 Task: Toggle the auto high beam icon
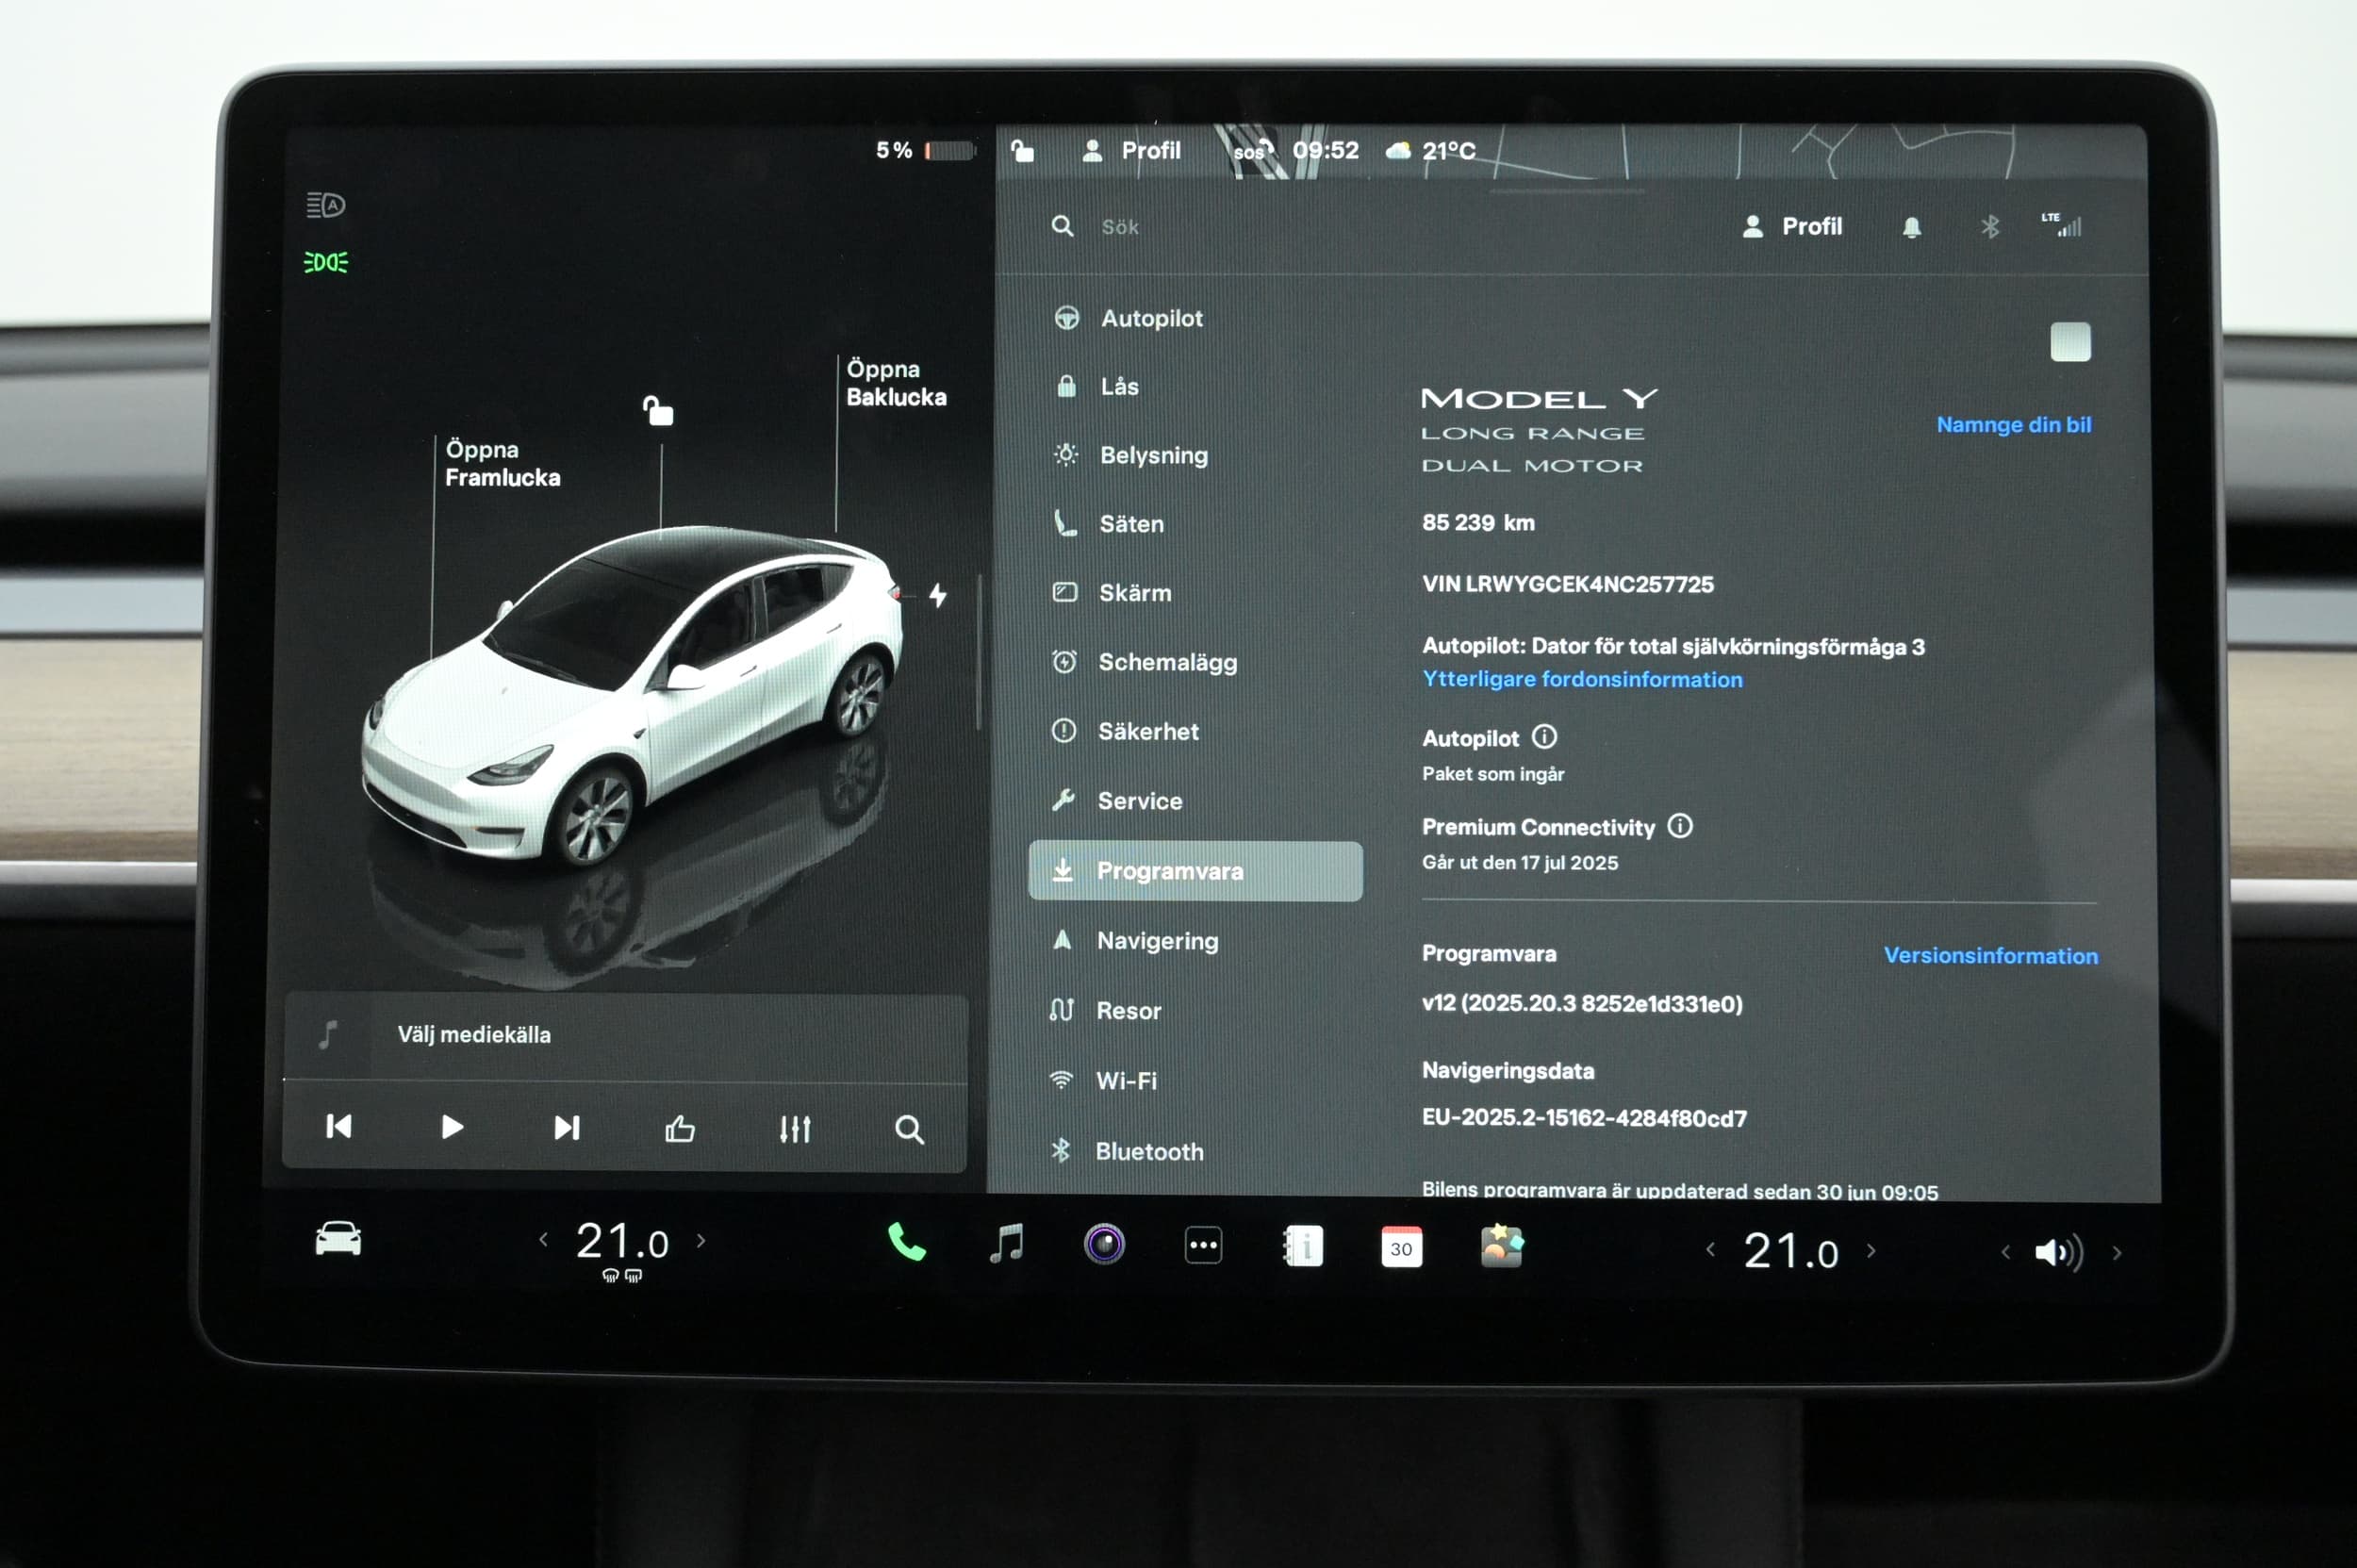[x=325, y=205]
